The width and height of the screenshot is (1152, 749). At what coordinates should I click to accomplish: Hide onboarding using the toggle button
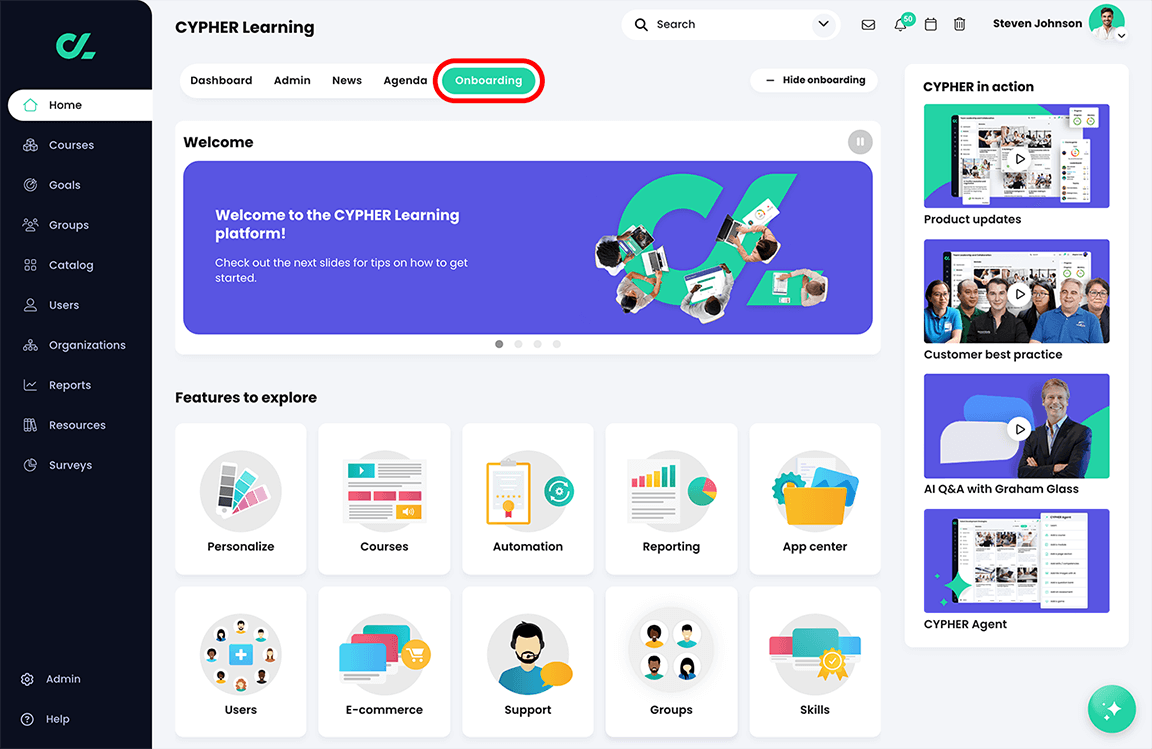[x=813, y=79]
